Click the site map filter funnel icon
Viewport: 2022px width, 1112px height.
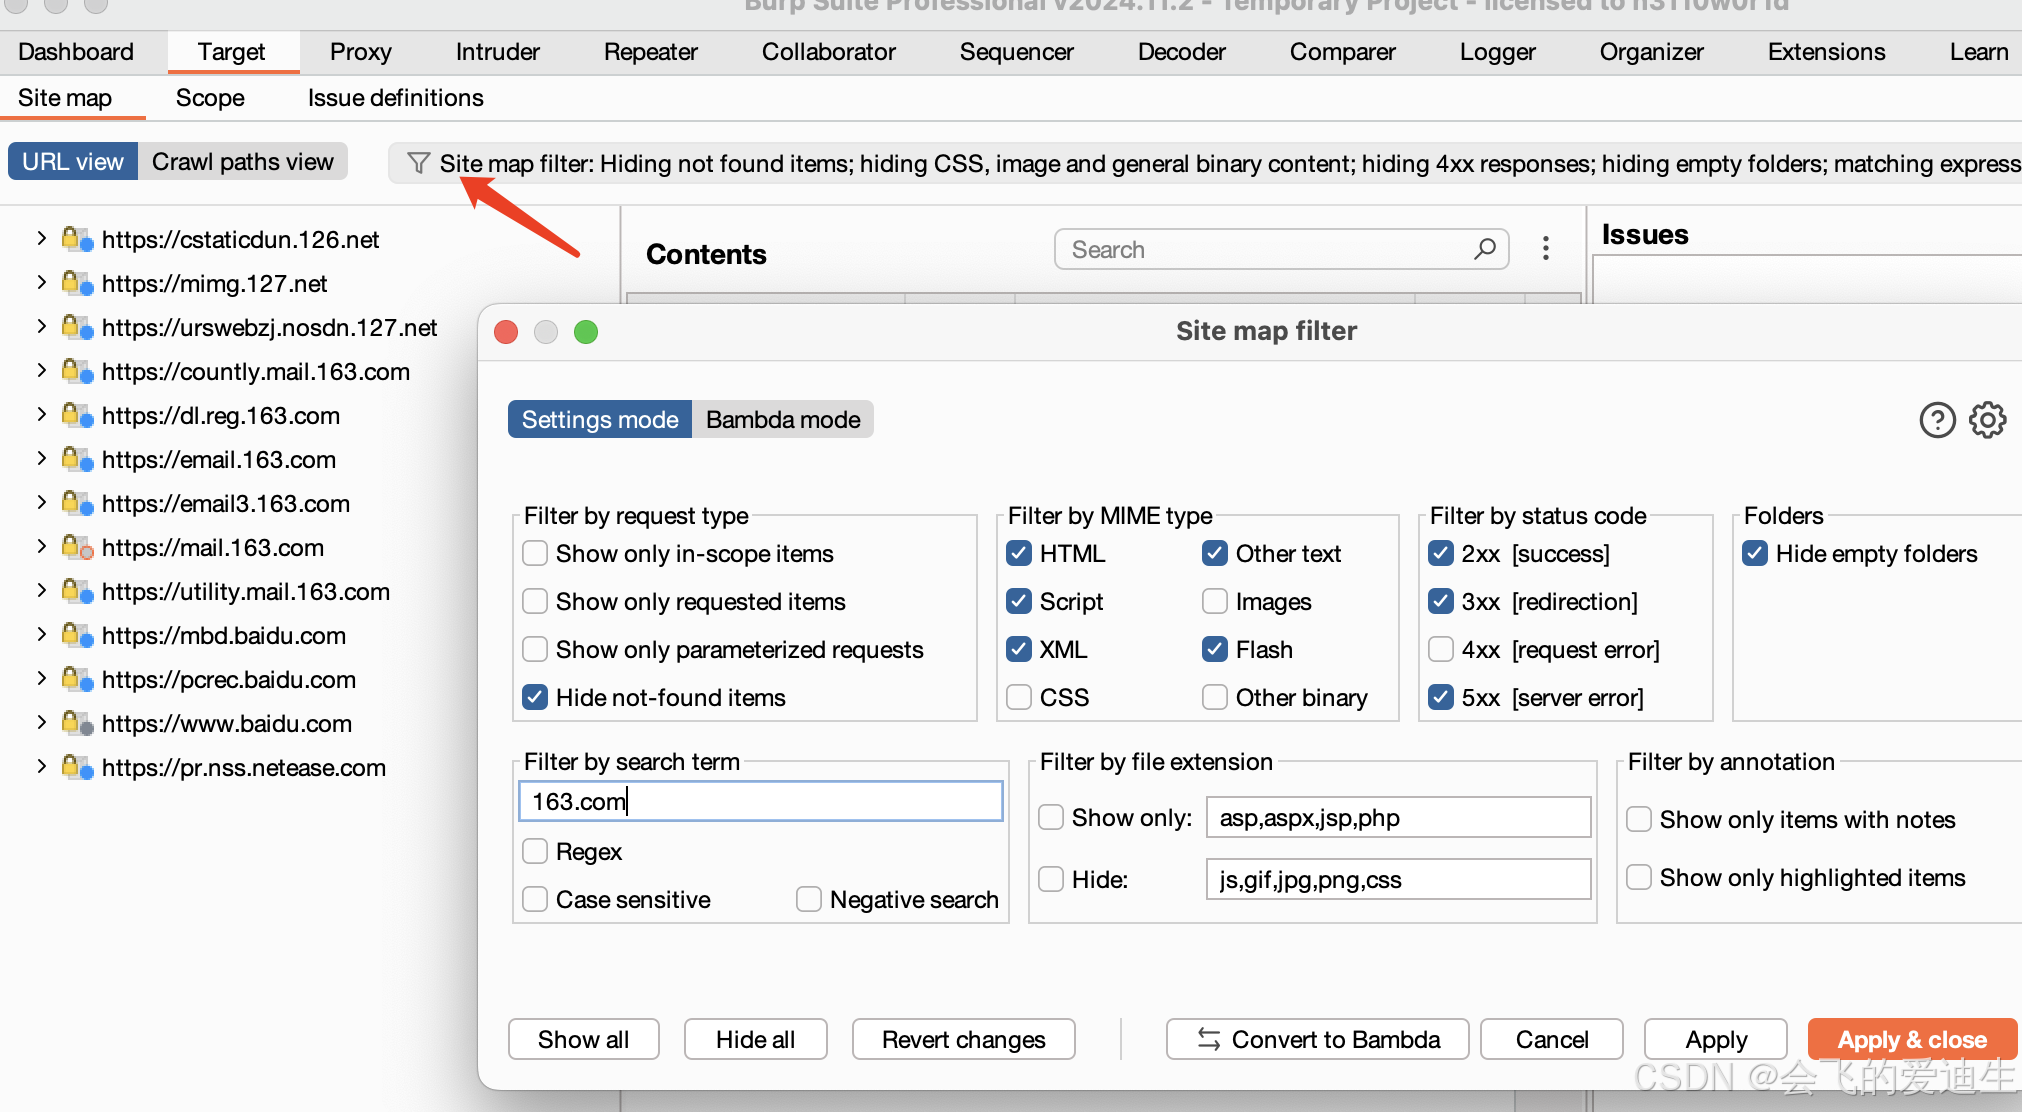click(x=418, y=163)
